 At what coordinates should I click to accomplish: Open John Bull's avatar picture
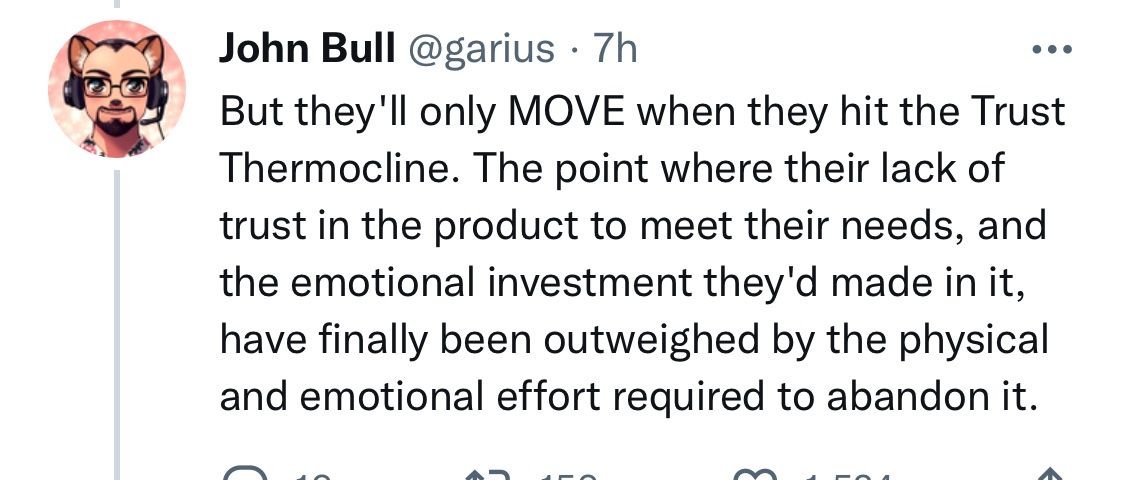point(117,89)
